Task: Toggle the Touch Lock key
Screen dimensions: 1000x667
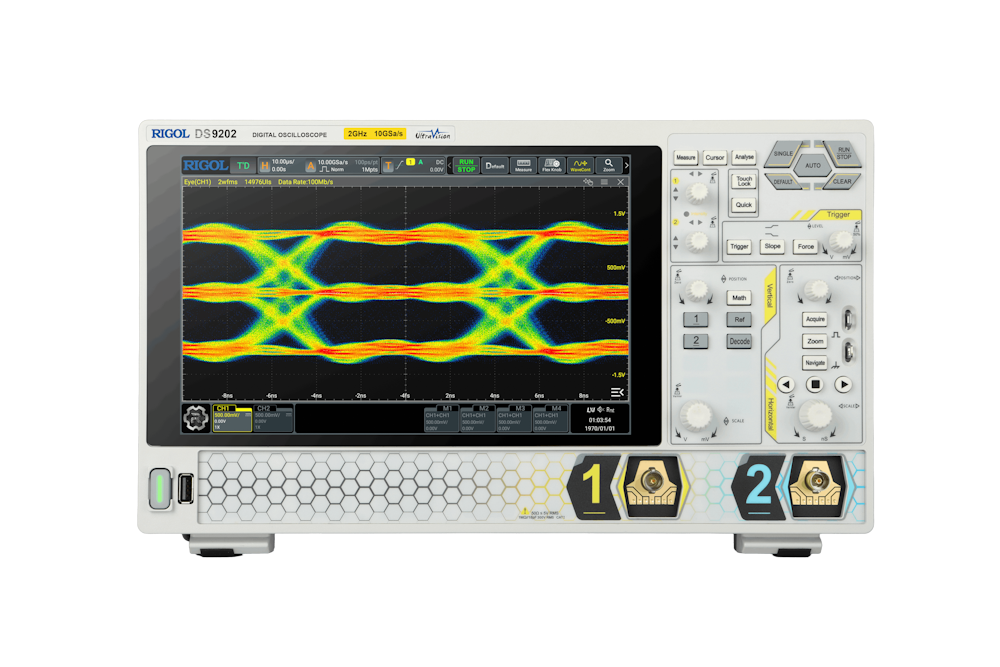Action: [744, 181]
